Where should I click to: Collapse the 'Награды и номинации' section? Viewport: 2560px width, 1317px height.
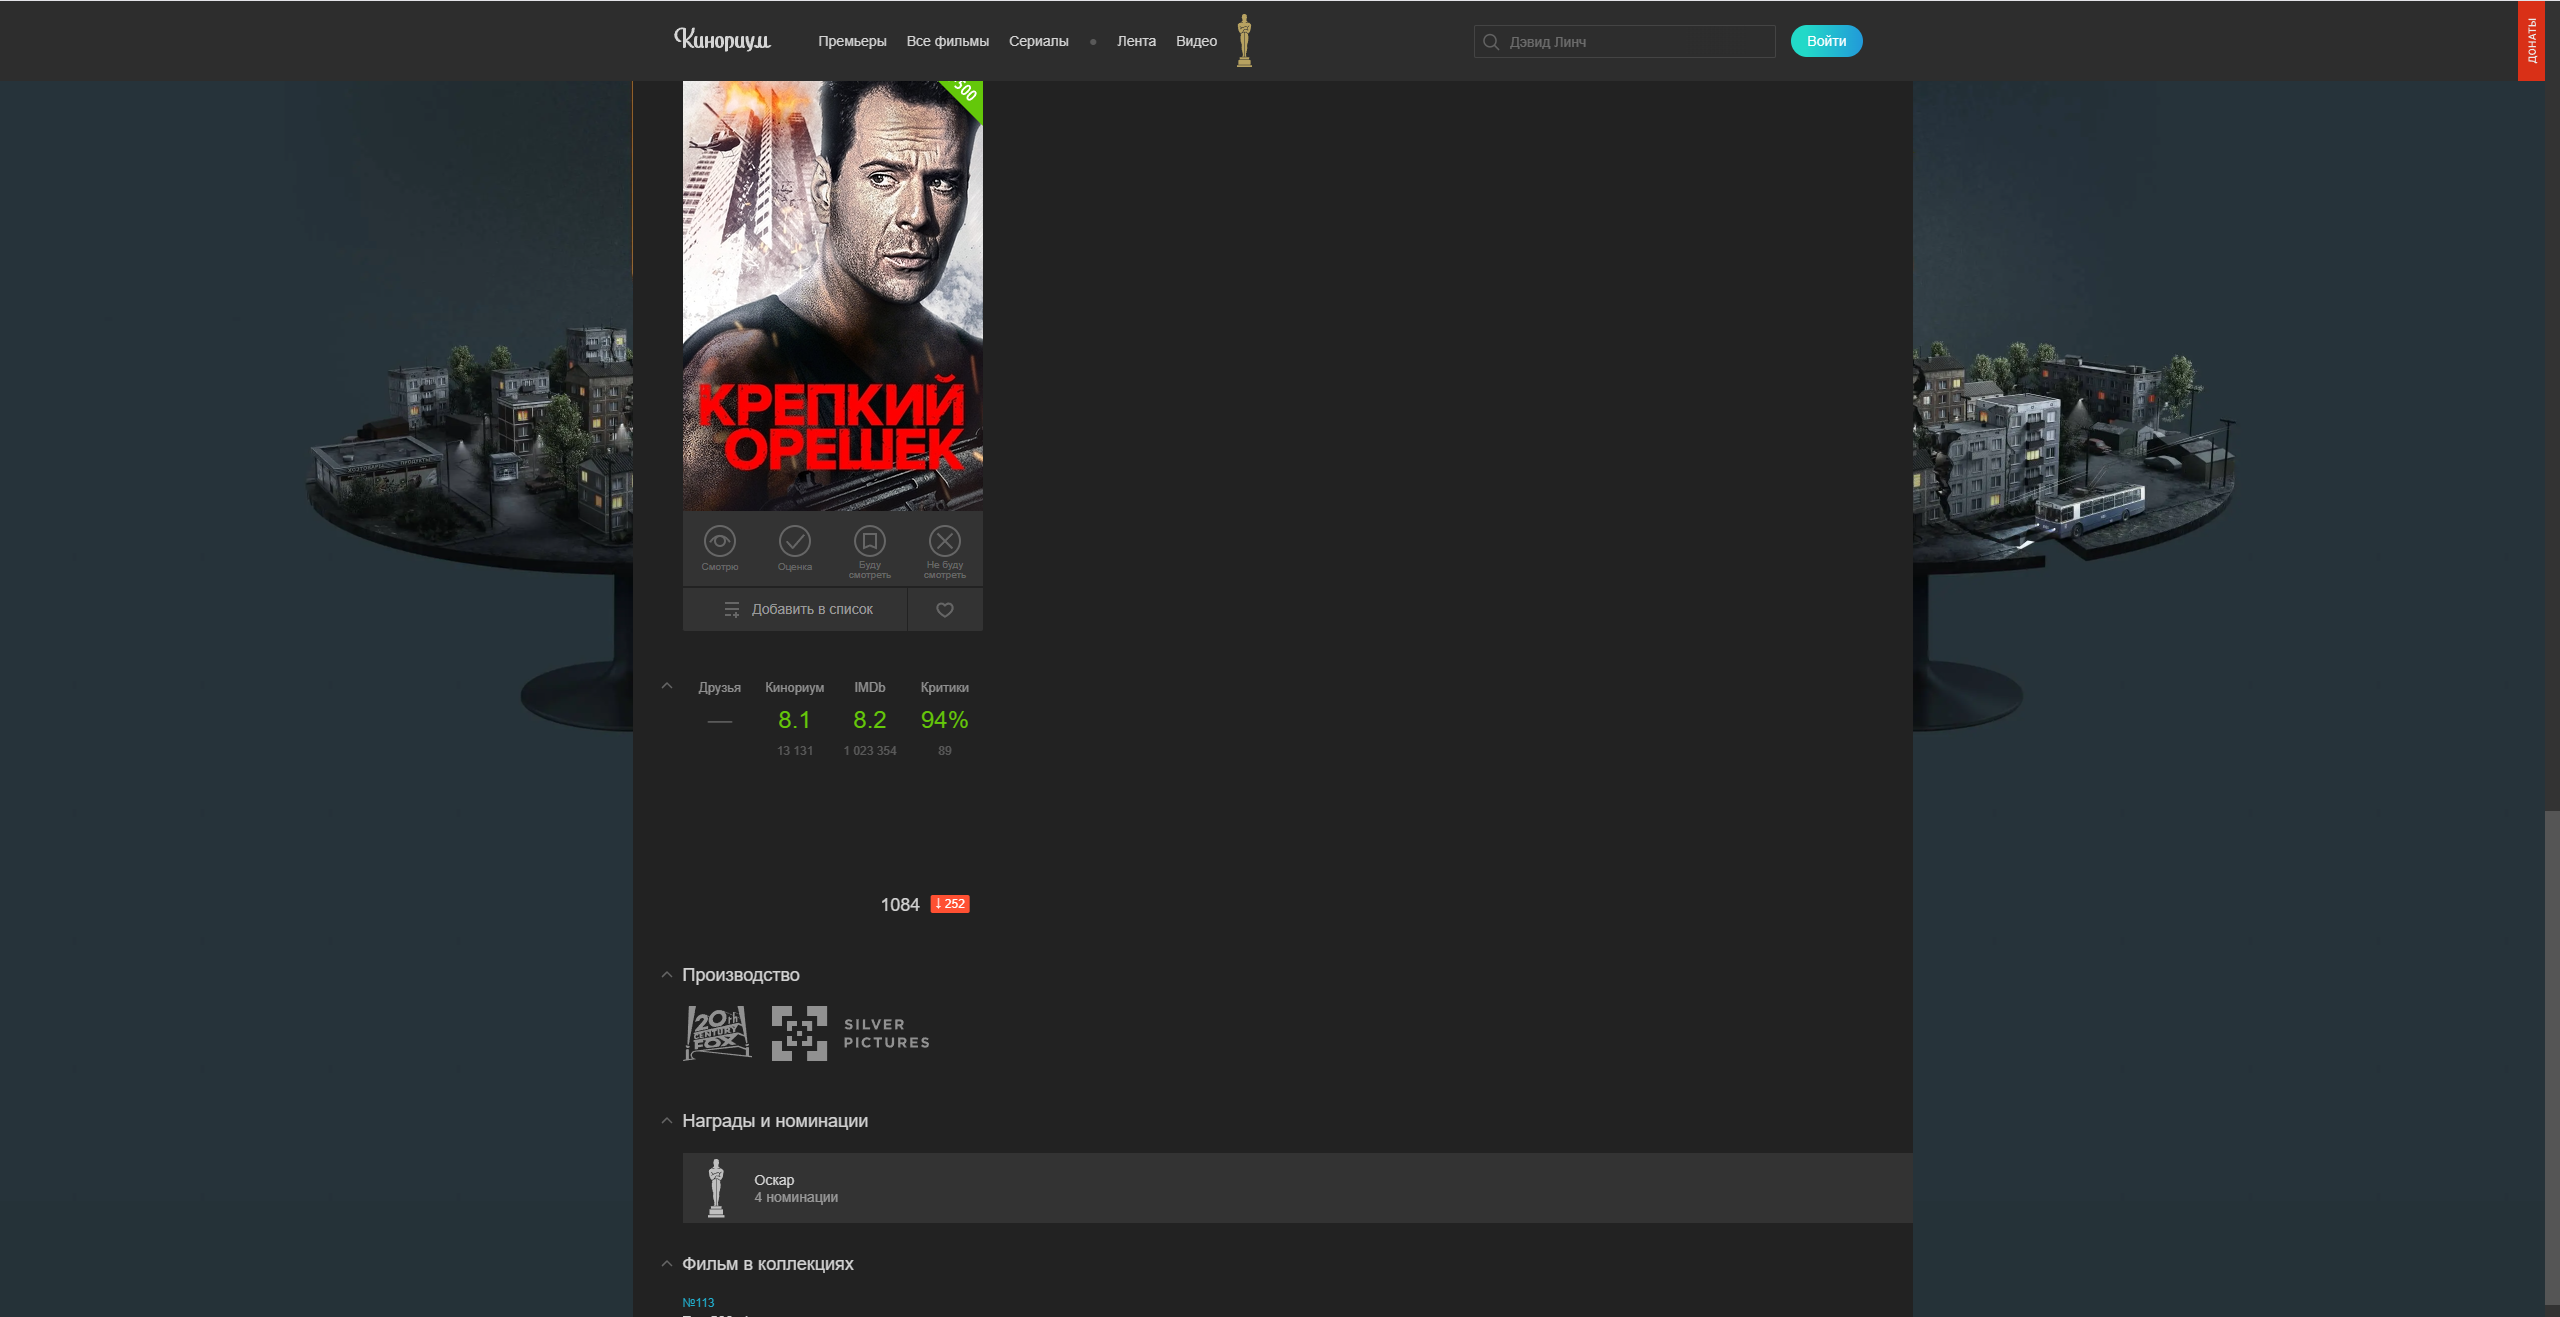[667, 1121]
